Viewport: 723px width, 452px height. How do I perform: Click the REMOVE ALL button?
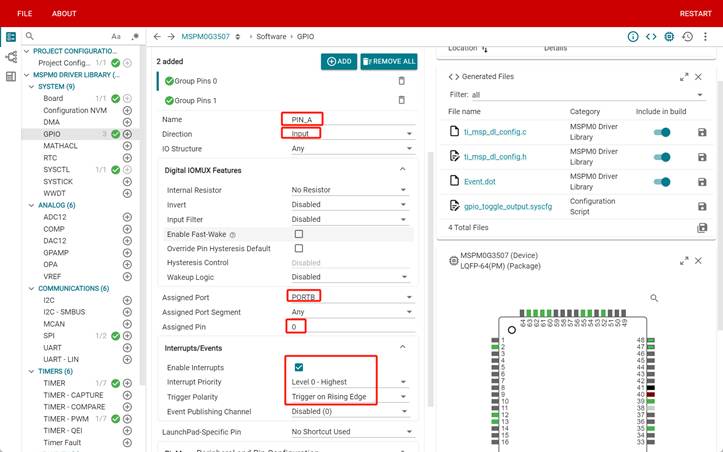(x=390, y=61)
